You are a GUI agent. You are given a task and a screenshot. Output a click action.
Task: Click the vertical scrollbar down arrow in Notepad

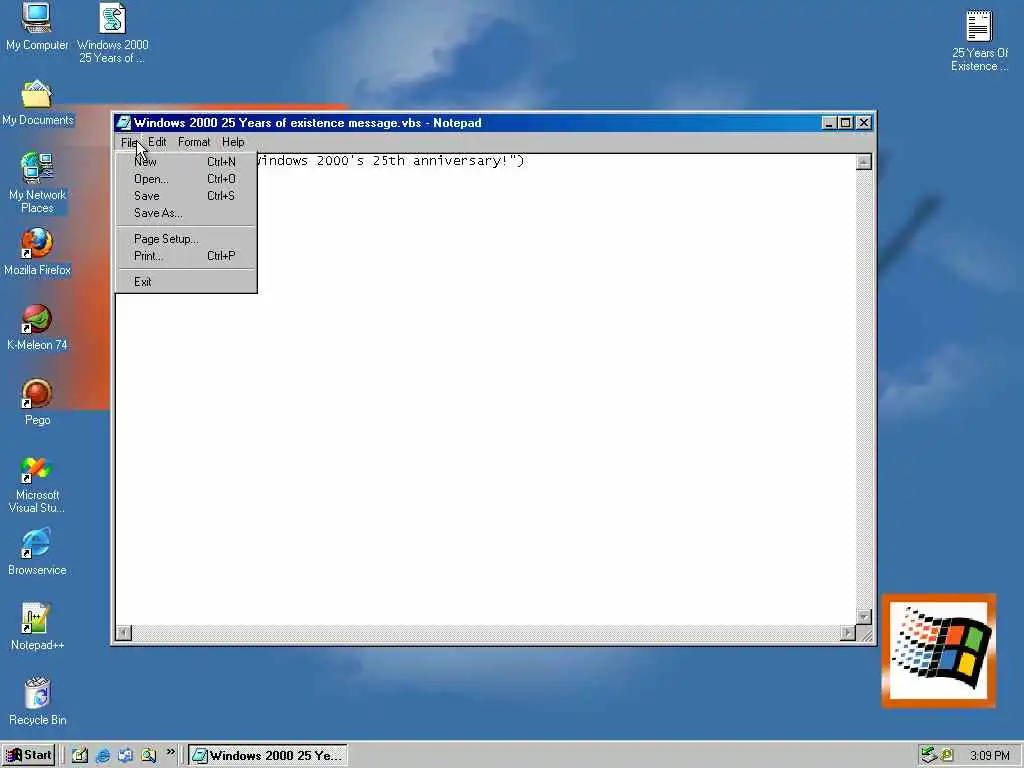click(863, 617)
